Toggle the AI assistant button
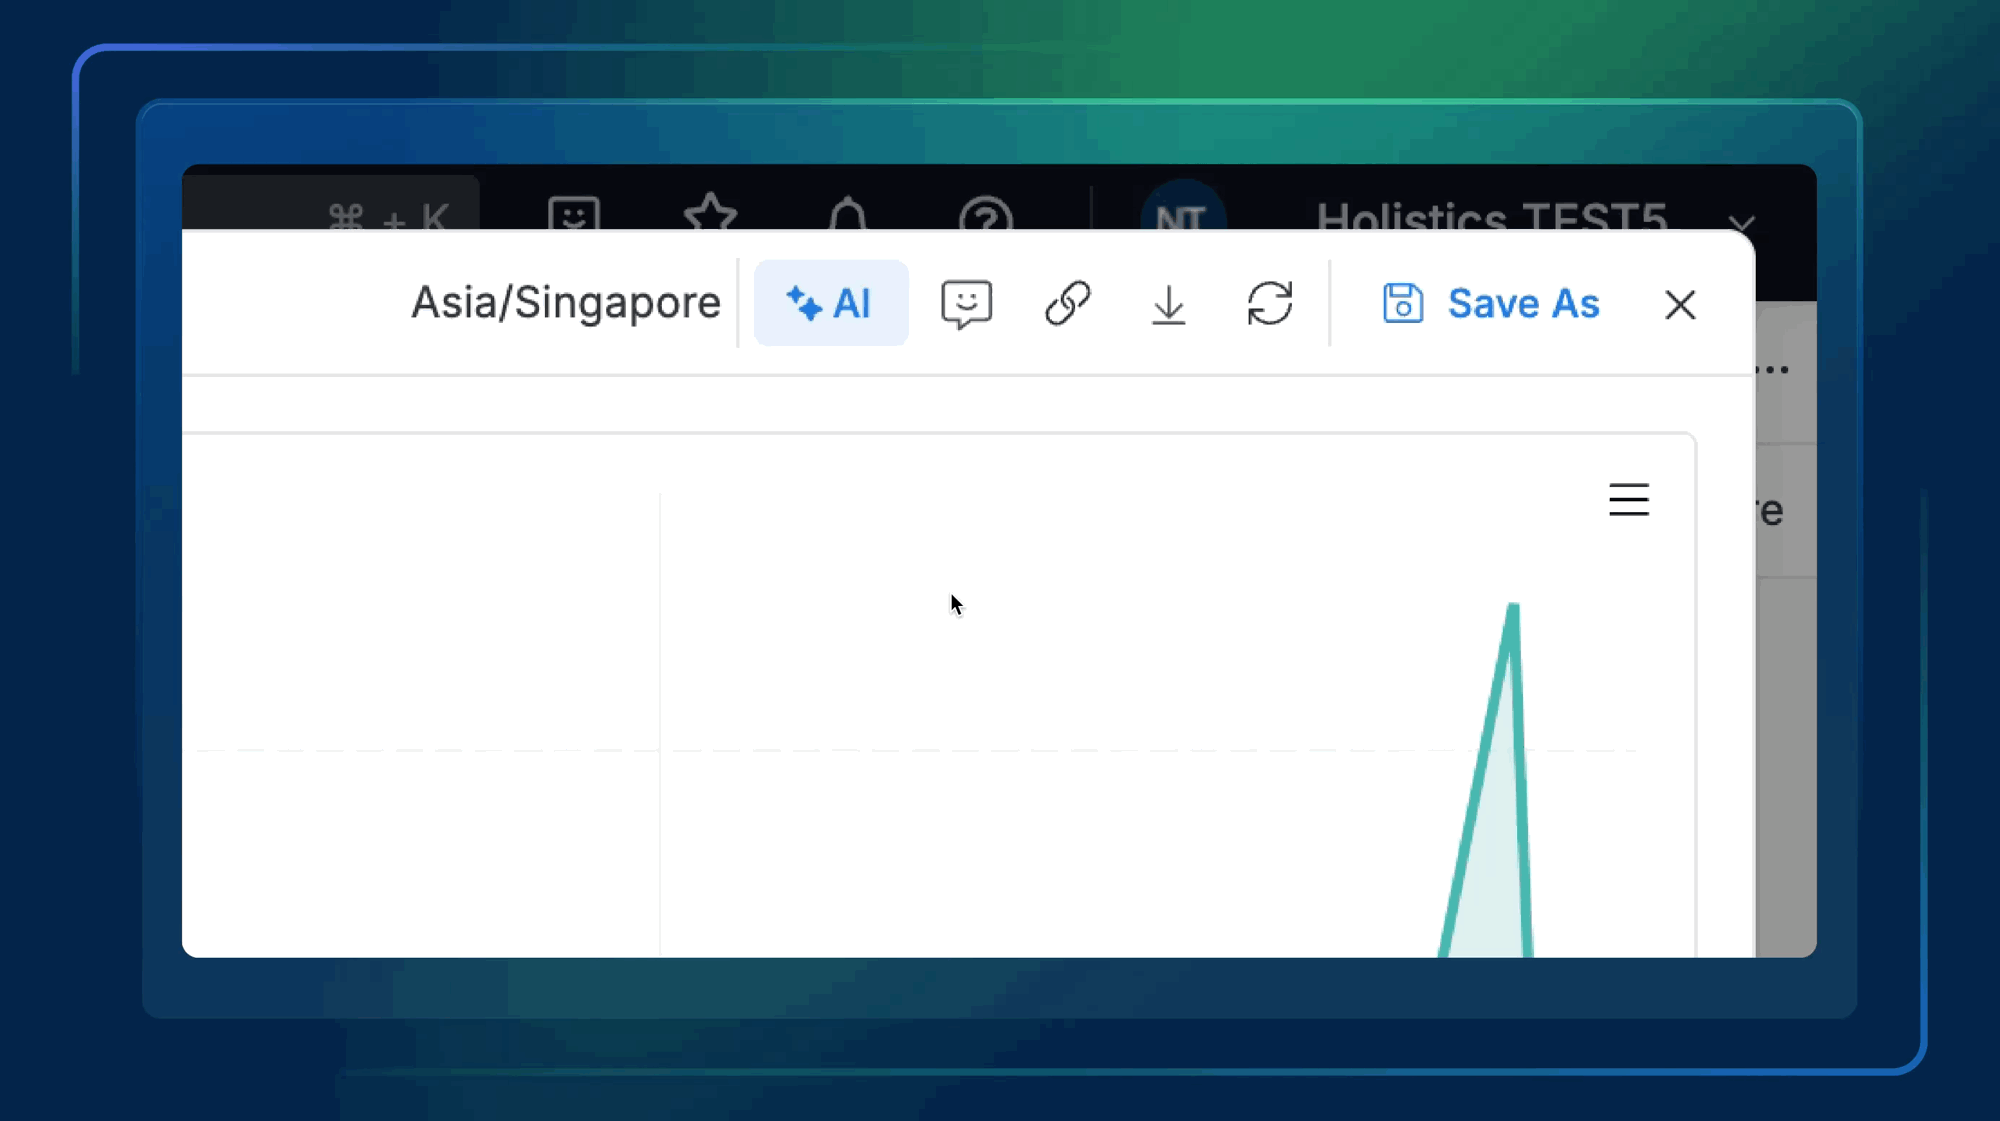 tap(830, 303)
